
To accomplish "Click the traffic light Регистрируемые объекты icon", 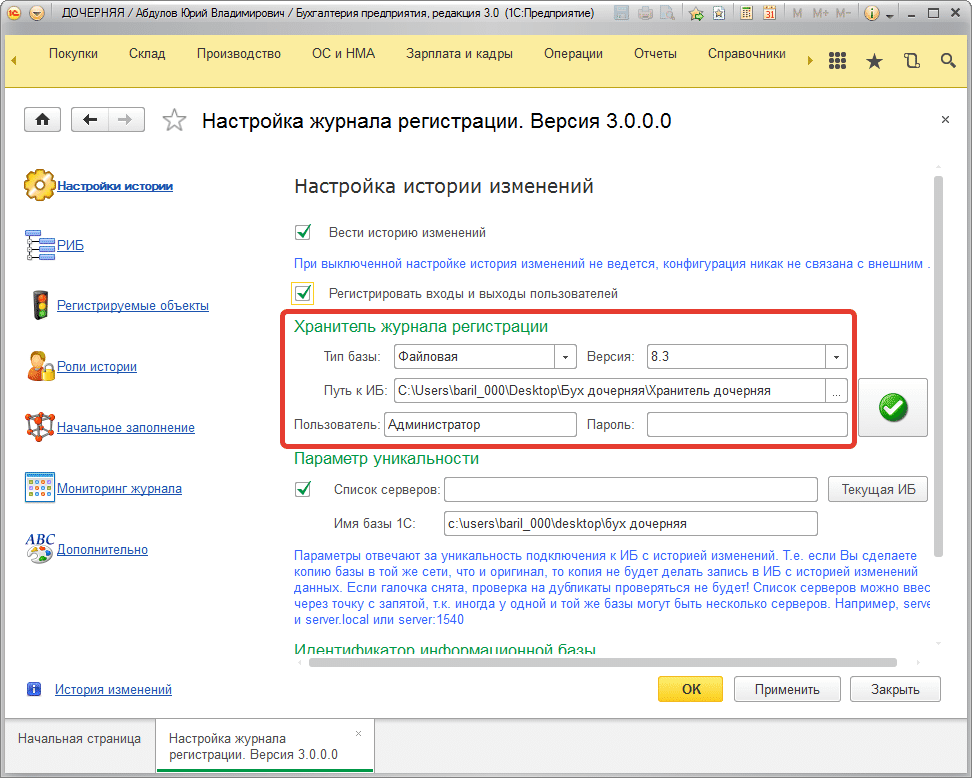I will point(39,305).
